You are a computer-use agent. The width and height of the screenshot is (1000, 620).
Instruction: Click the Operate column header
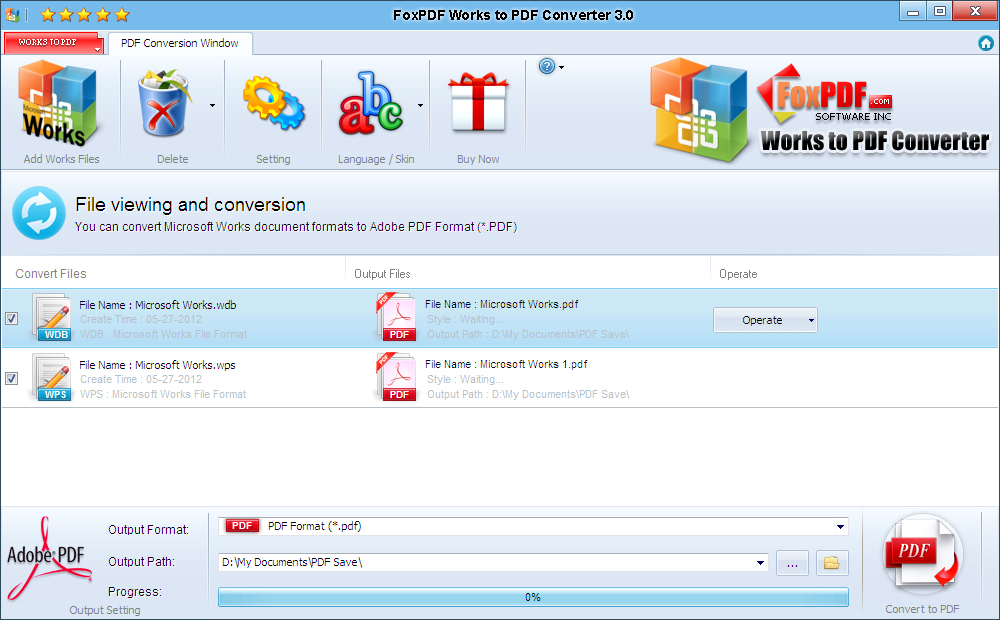coord(738,274)
